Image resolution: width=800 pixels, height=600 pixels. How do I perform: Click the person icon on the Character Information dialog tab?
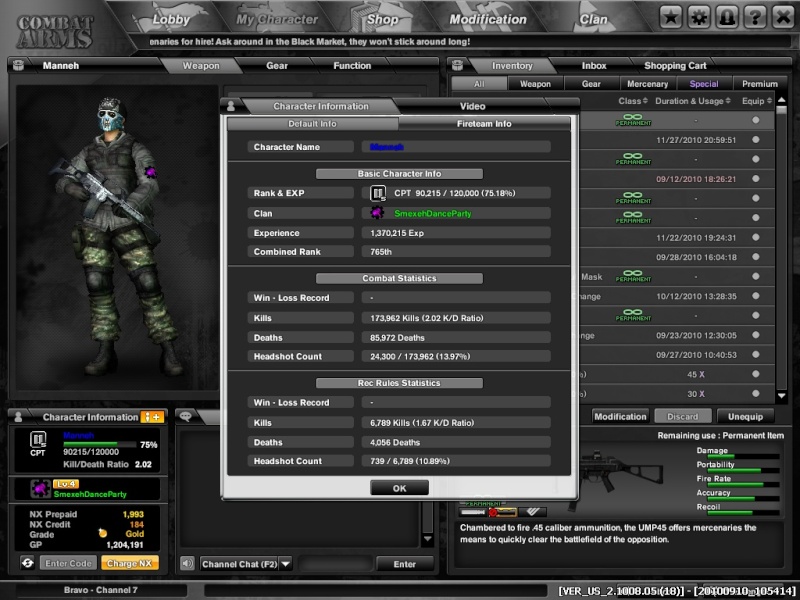pos(231,106)
